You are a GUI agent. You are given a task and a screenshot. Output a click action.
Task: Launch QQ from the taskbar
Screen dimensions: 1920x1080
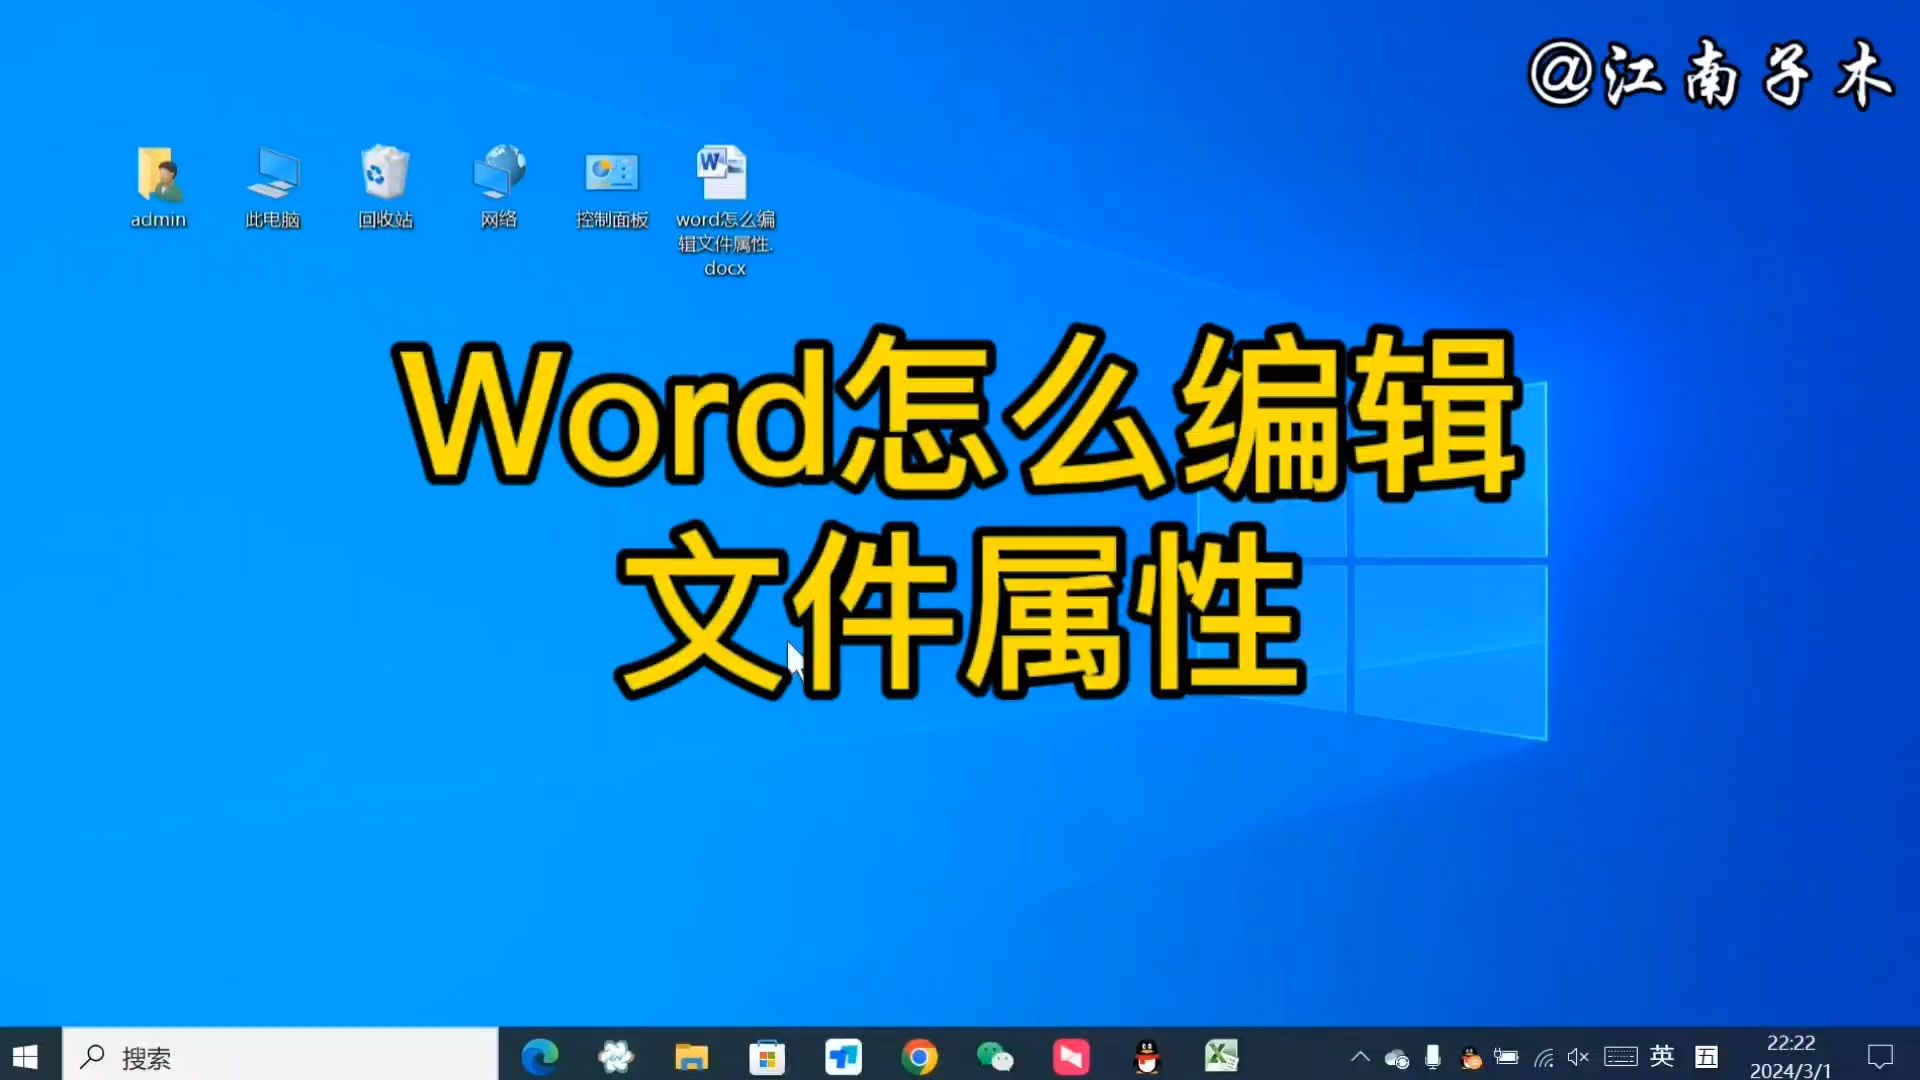click(x=1146, y=1057)
